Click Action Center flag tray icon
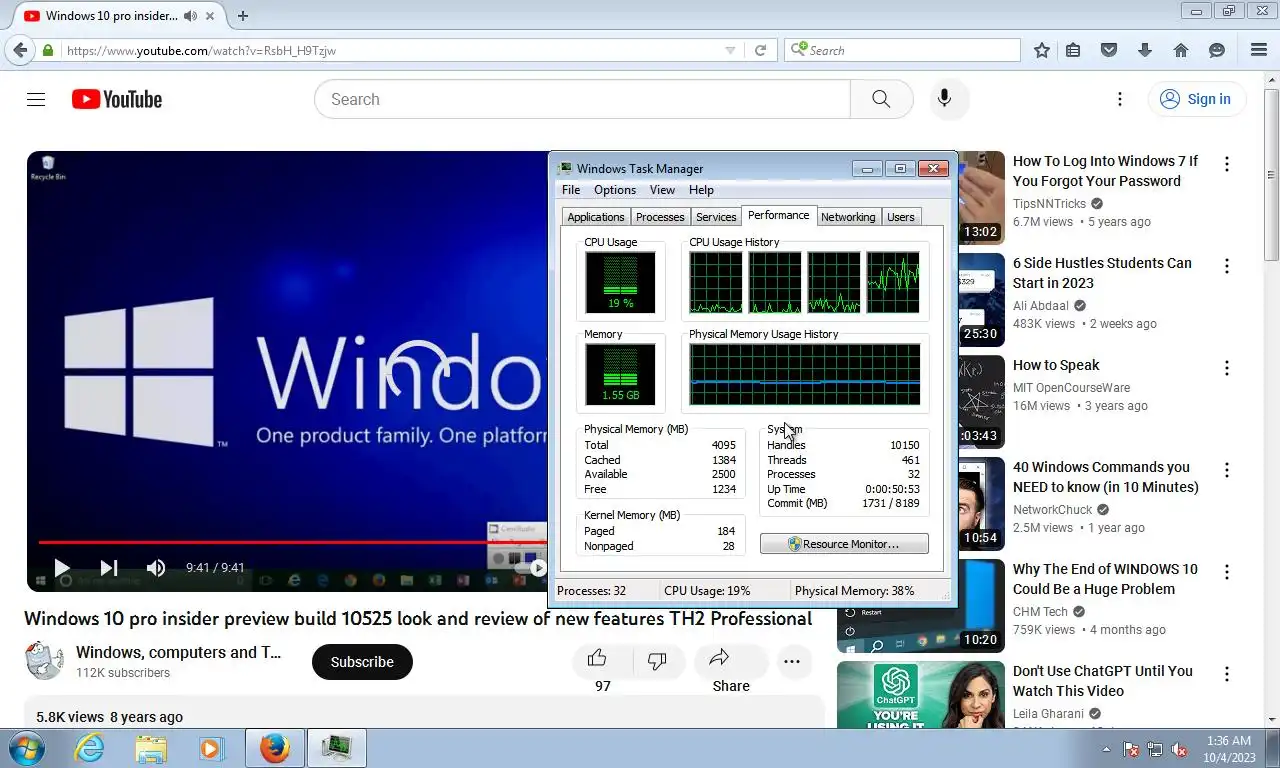 (x=1132, y=749)
